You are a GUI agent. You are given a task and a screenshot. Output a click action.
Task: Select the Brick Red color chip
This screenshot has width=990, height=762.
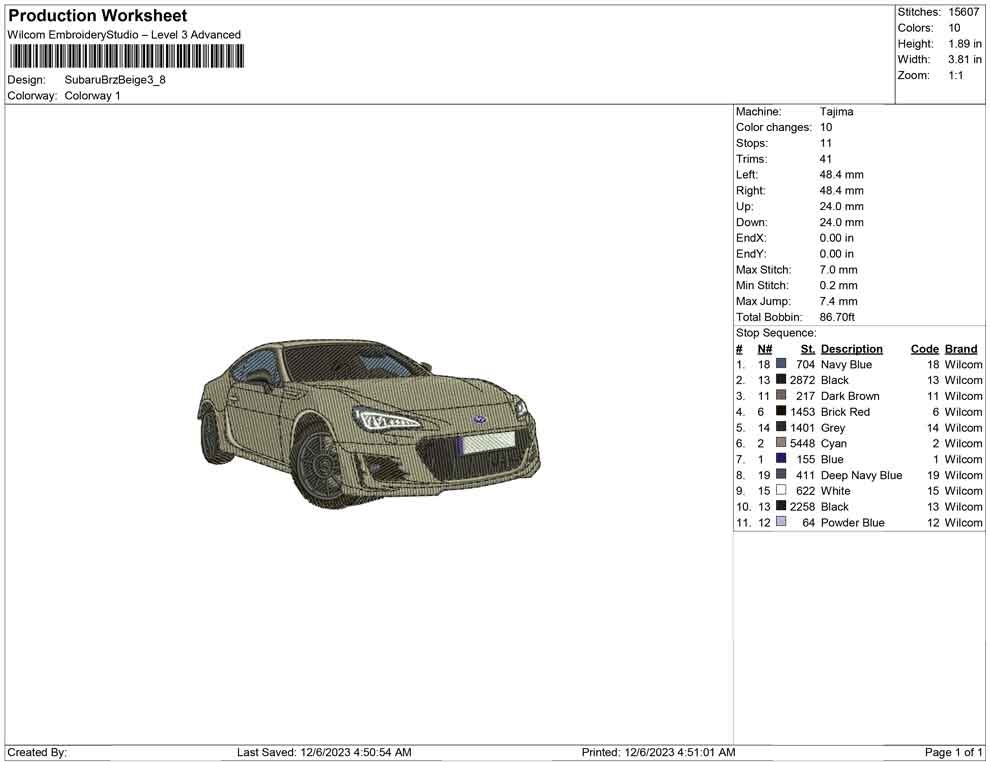pos(779,411)
